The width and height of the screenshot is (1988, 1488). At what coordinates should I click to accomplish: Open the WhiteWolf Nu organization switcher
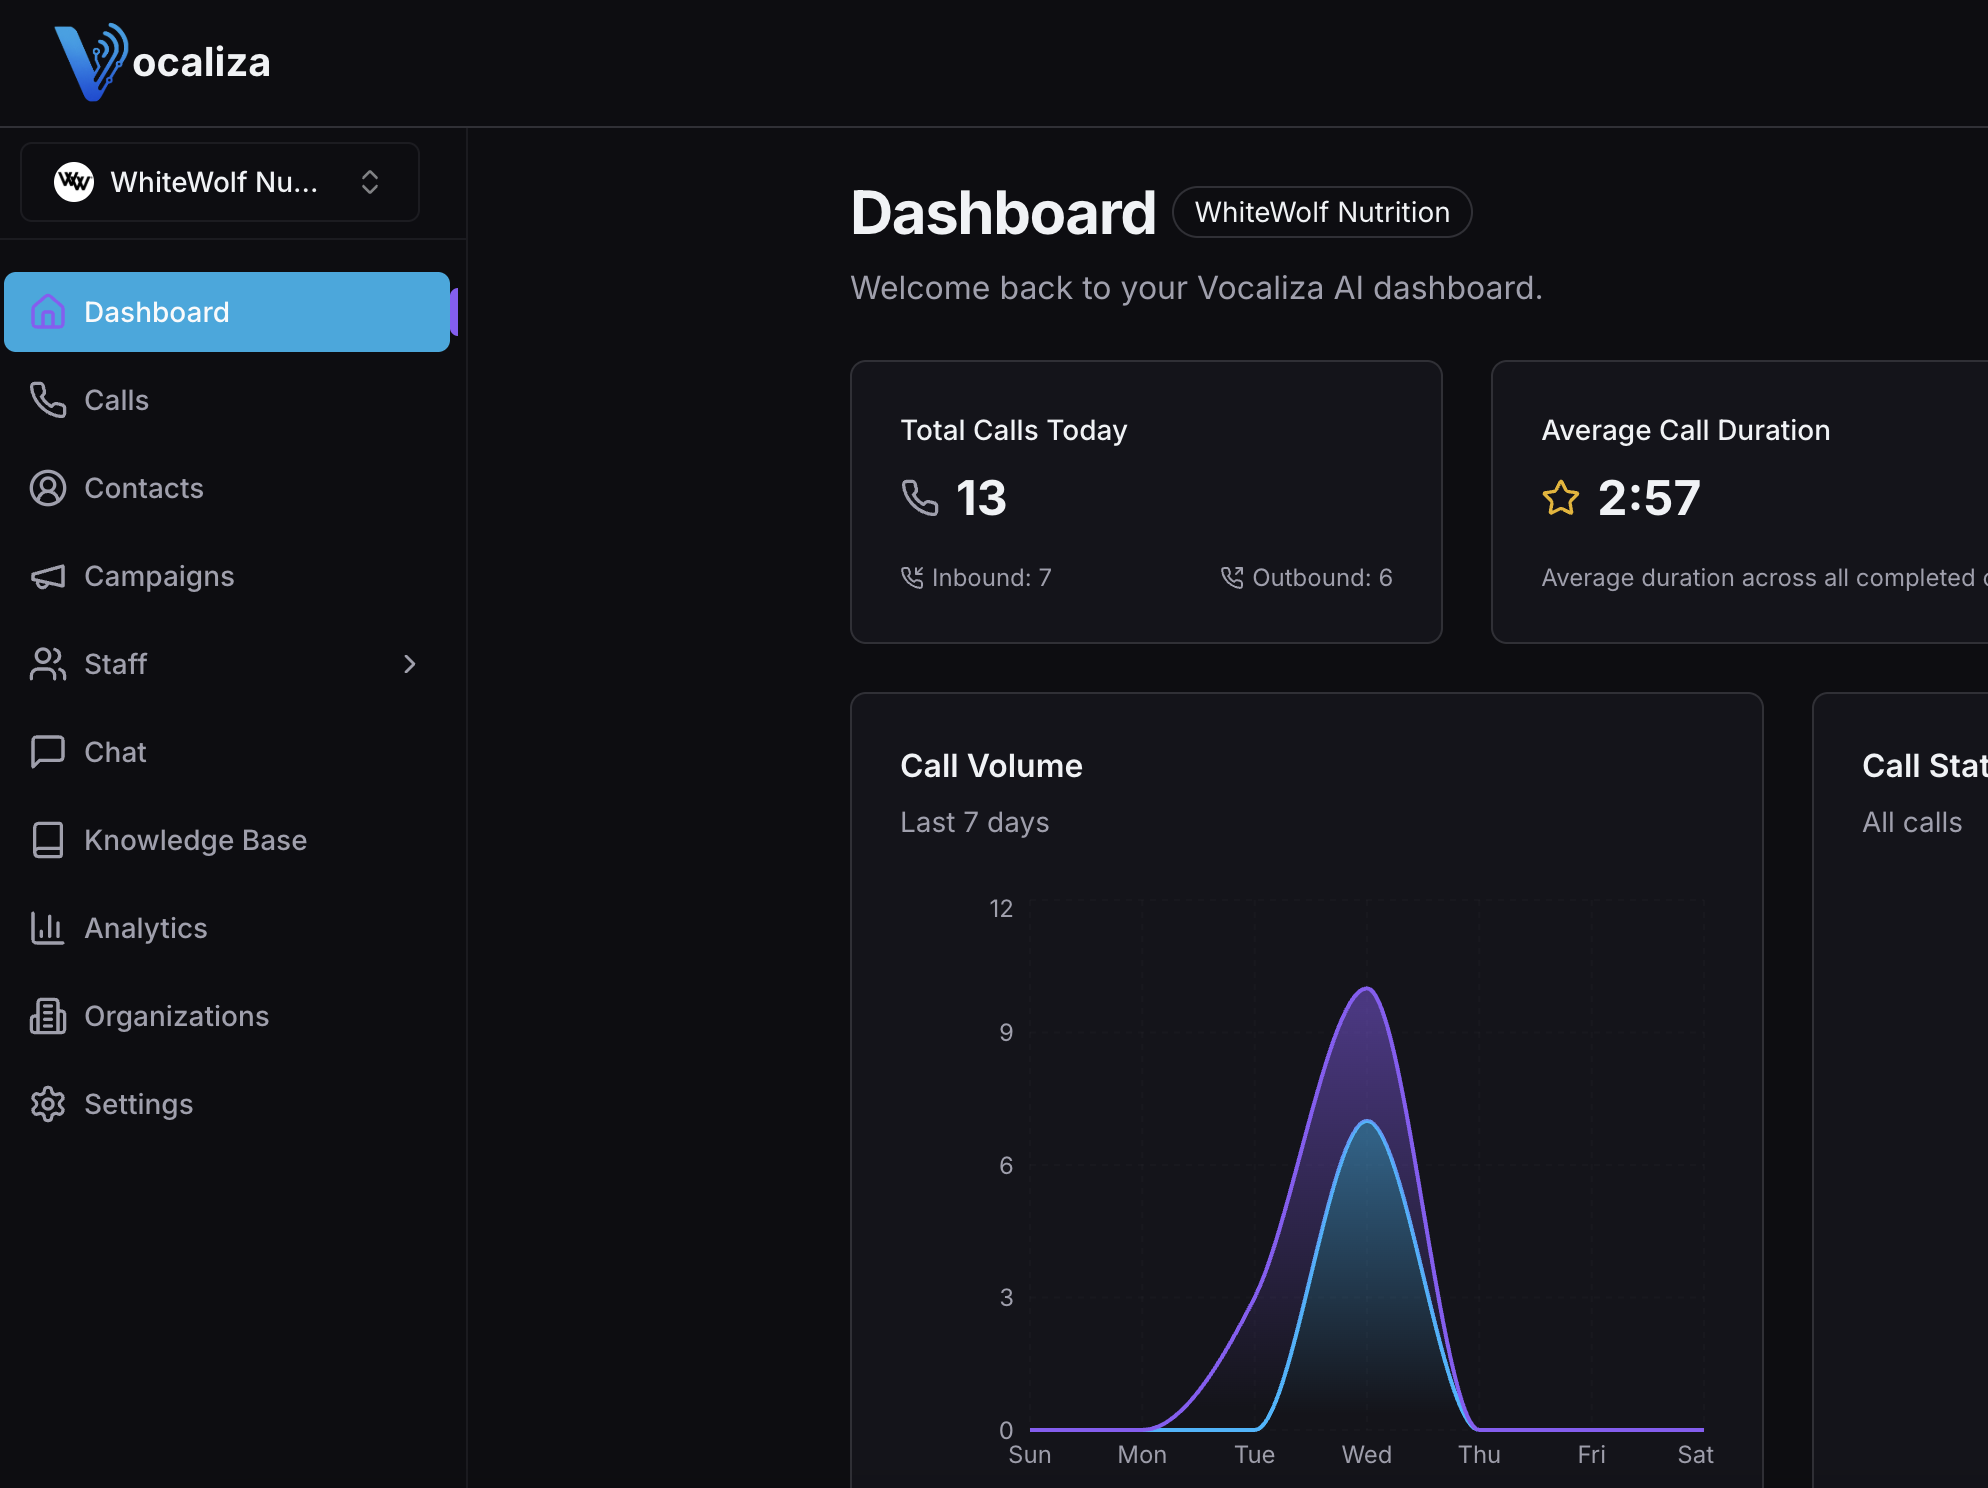point(218,182)
